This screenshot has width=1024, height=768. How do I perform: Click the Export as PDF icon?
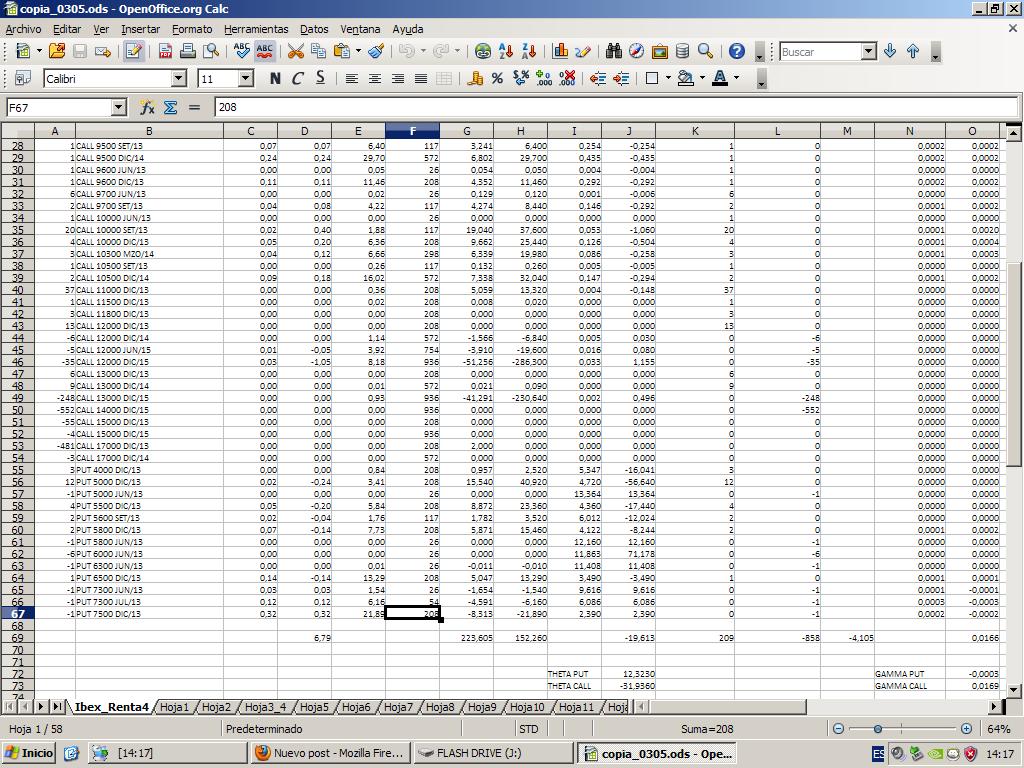165,51
